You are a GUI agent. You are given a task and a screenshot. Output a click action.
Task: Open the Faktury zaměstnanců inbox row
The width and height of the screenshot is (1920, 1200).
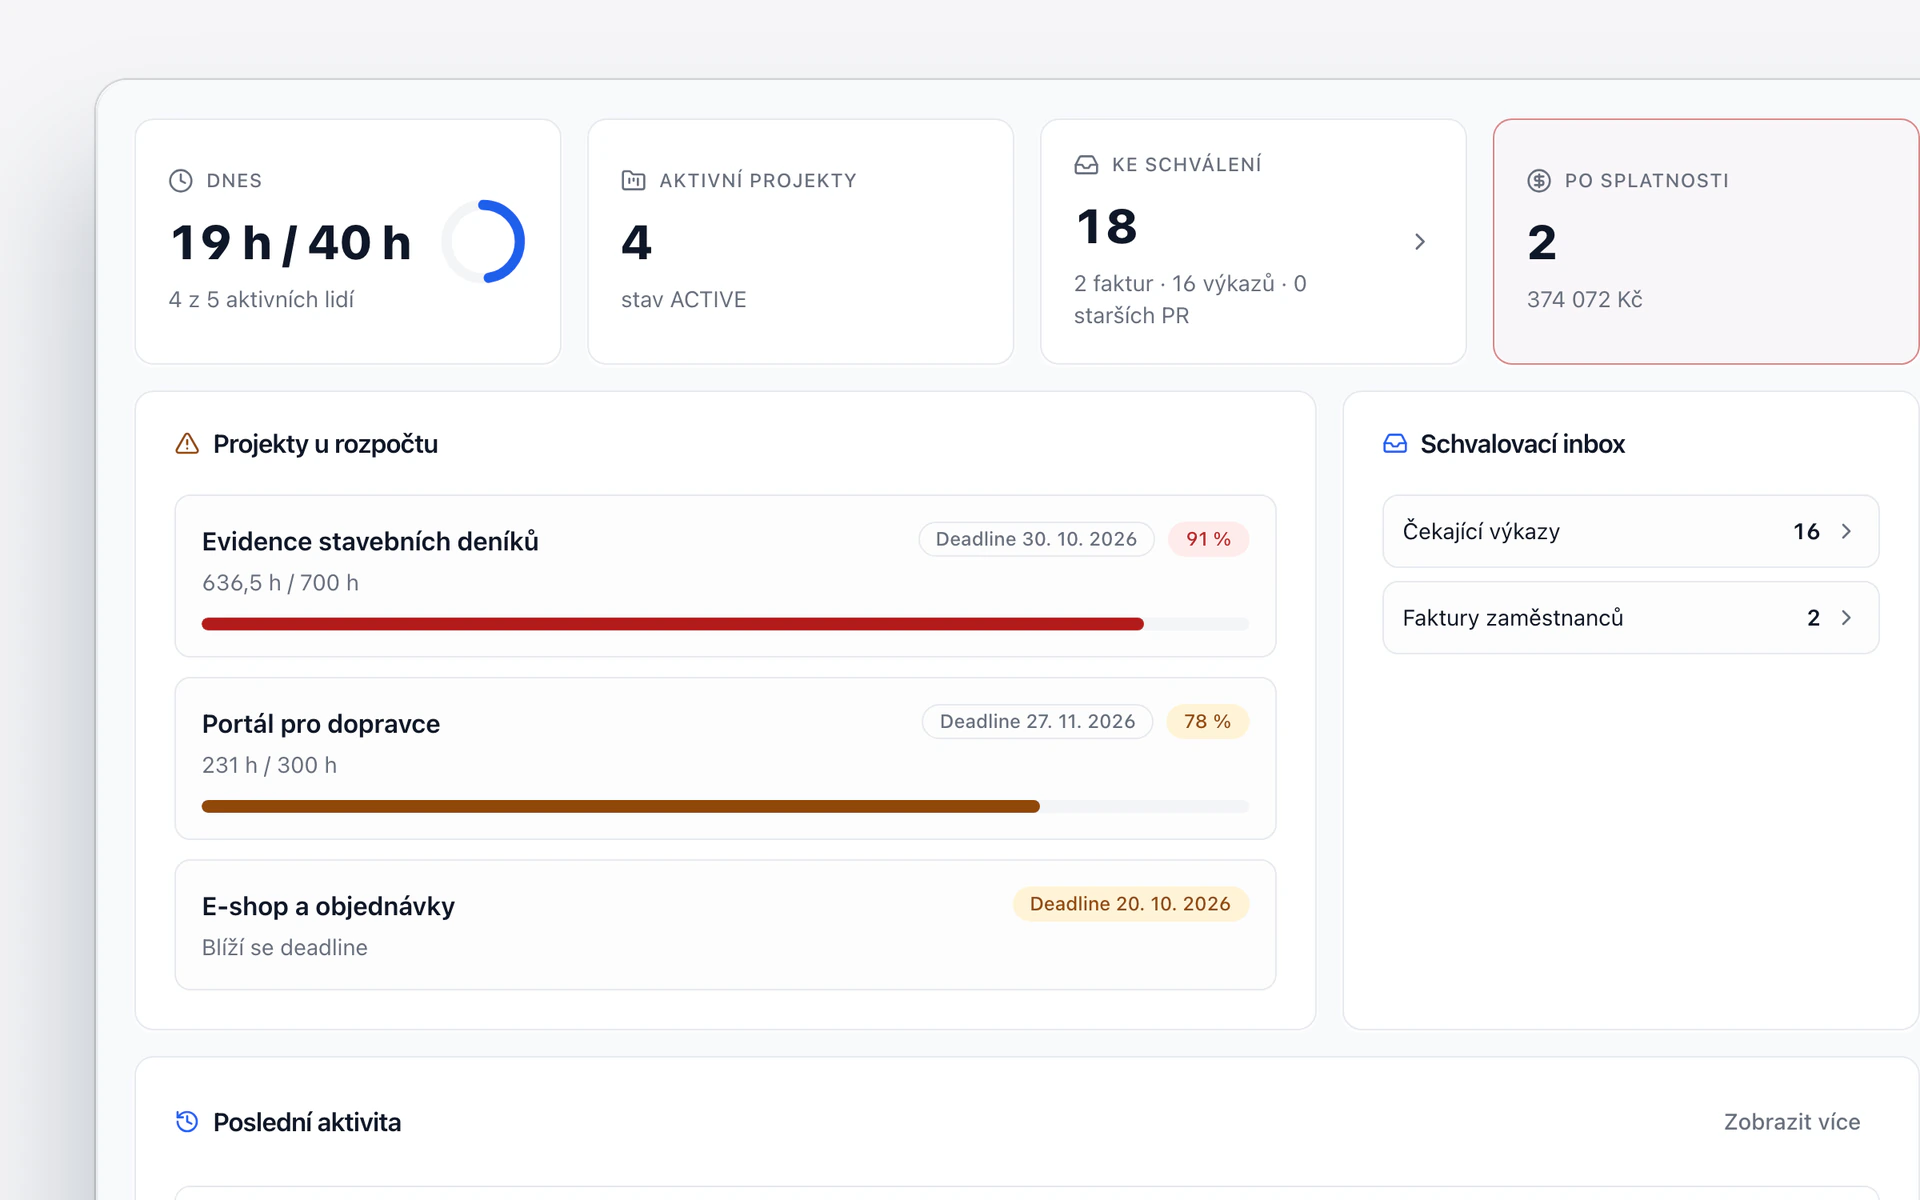pos(1630,618)
